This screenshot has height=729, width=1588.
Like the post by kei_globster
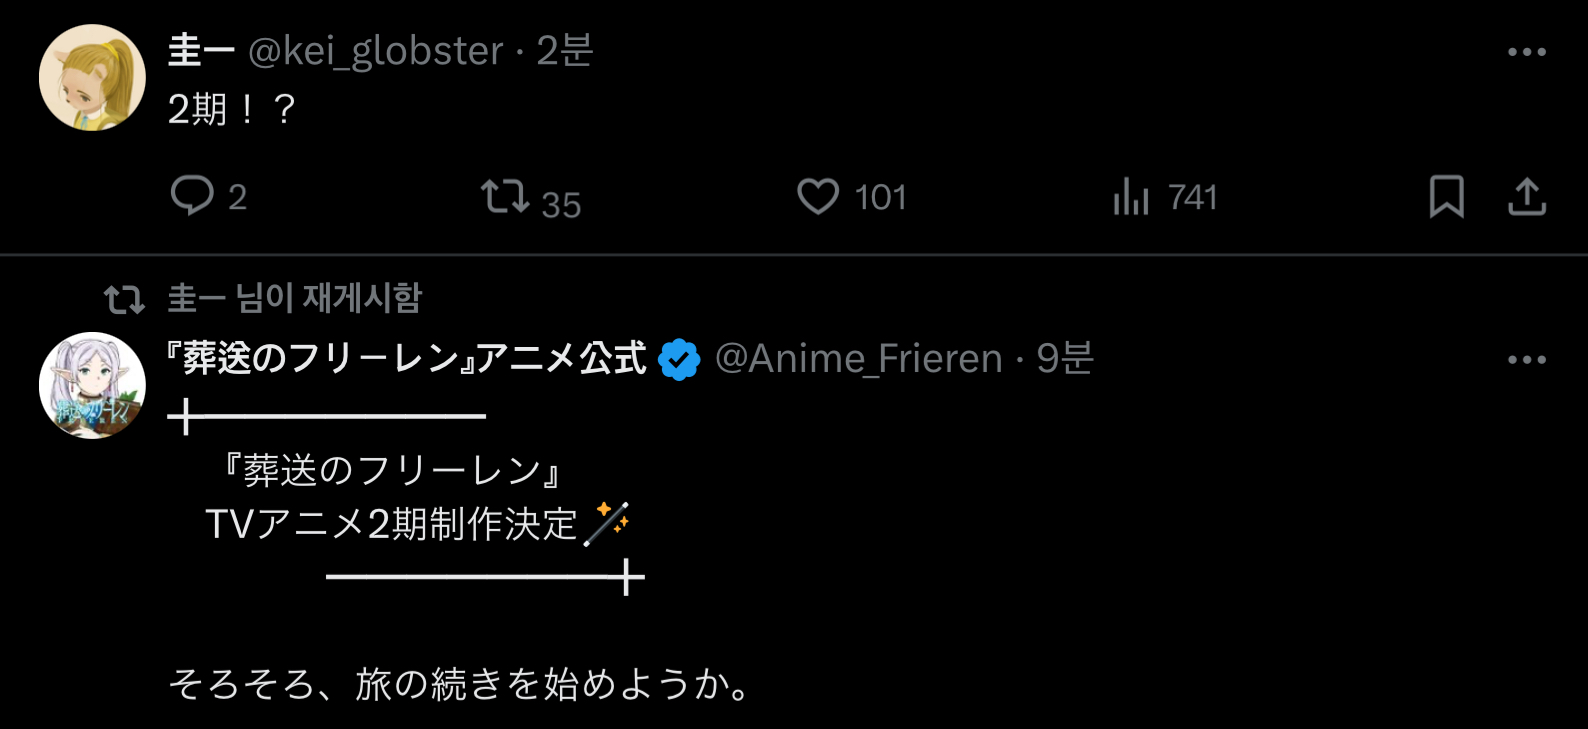(x=818, y=197)
